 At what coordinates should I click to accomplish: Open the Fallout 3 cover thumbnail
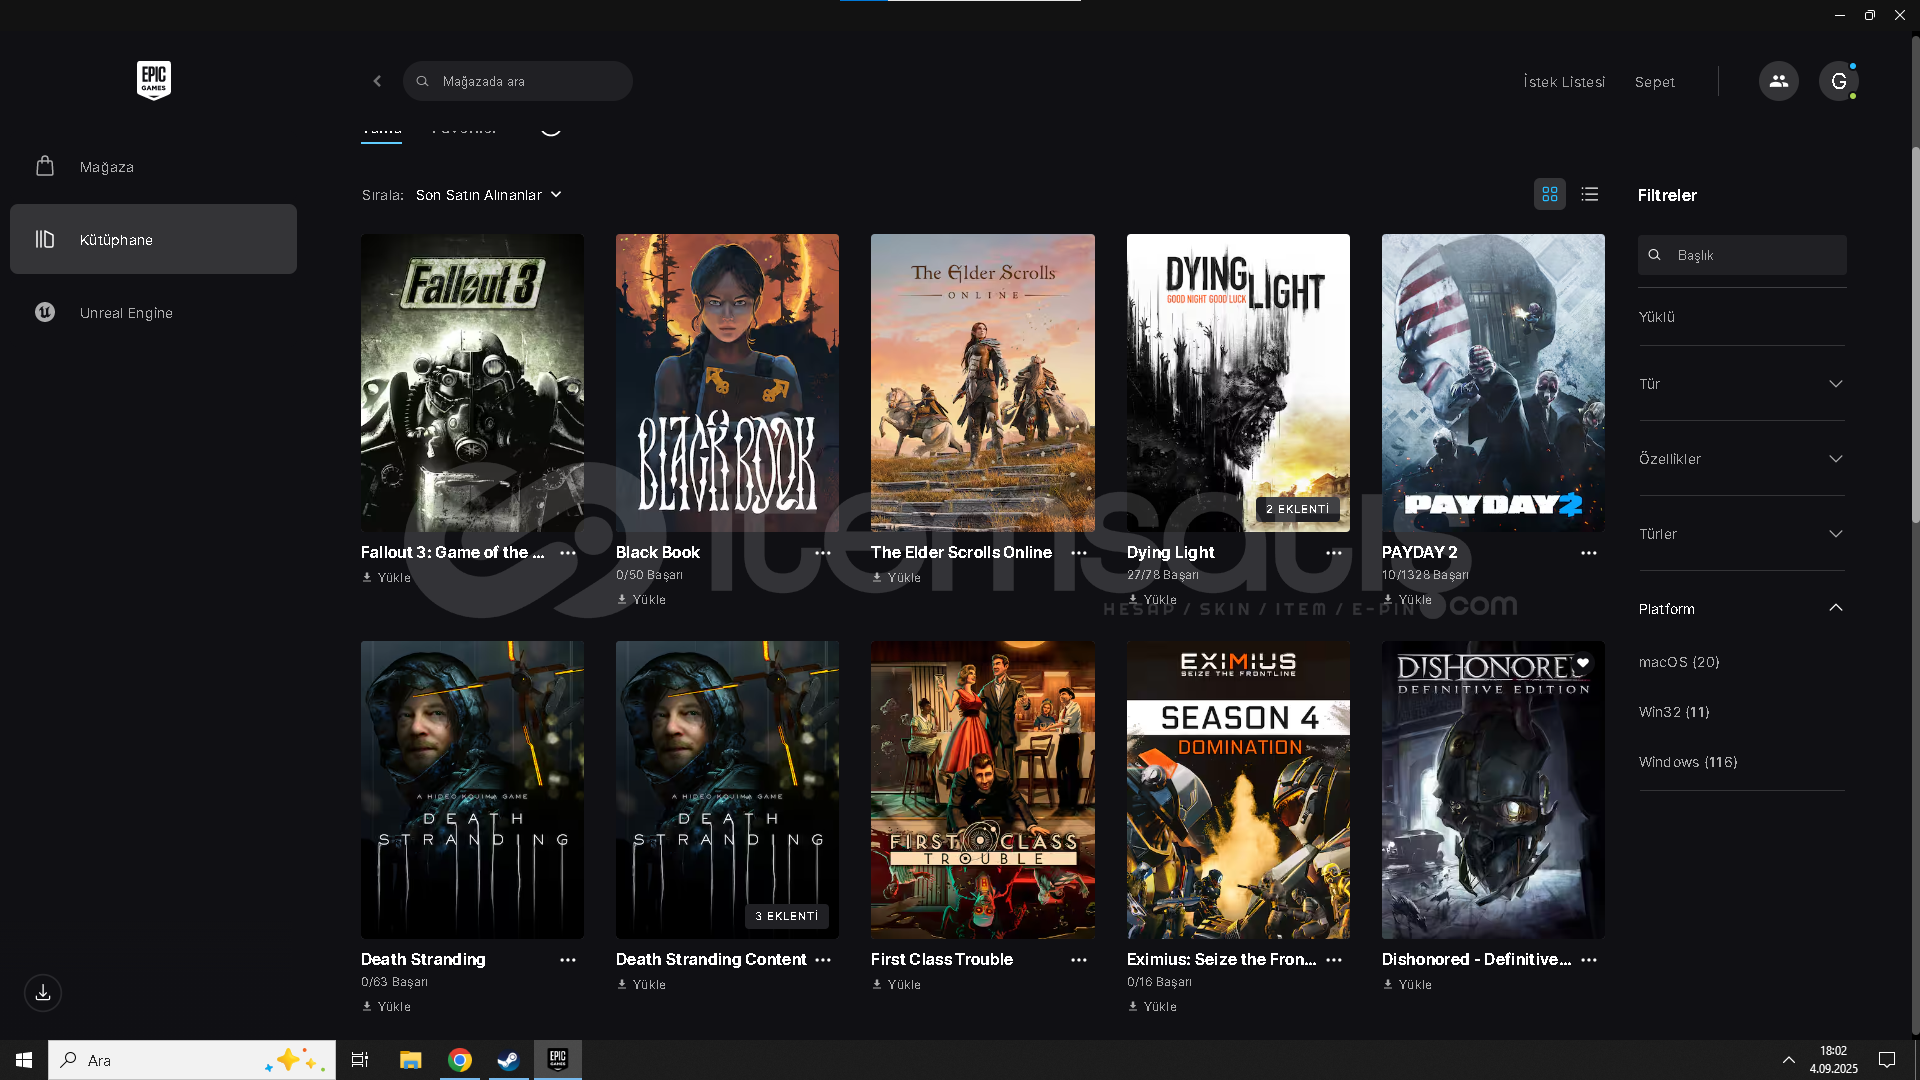point(472,383)
